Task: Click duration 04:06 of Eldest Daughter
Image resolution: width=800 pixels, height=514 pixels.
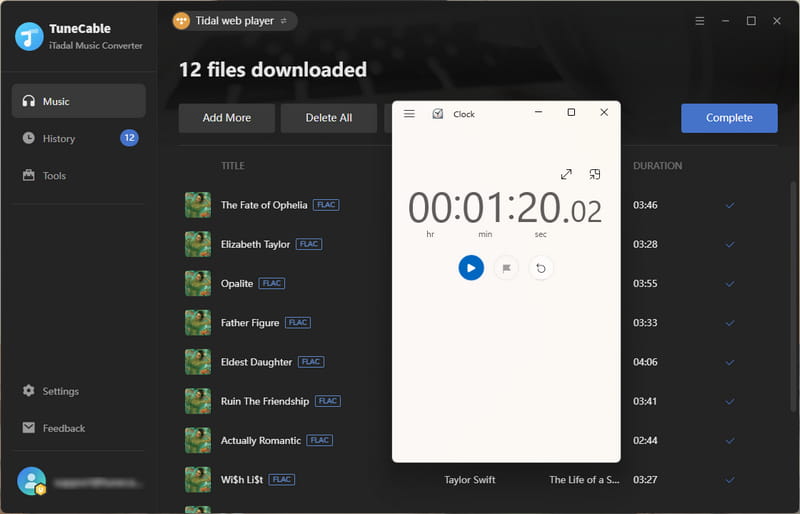Action: (645, 362)
